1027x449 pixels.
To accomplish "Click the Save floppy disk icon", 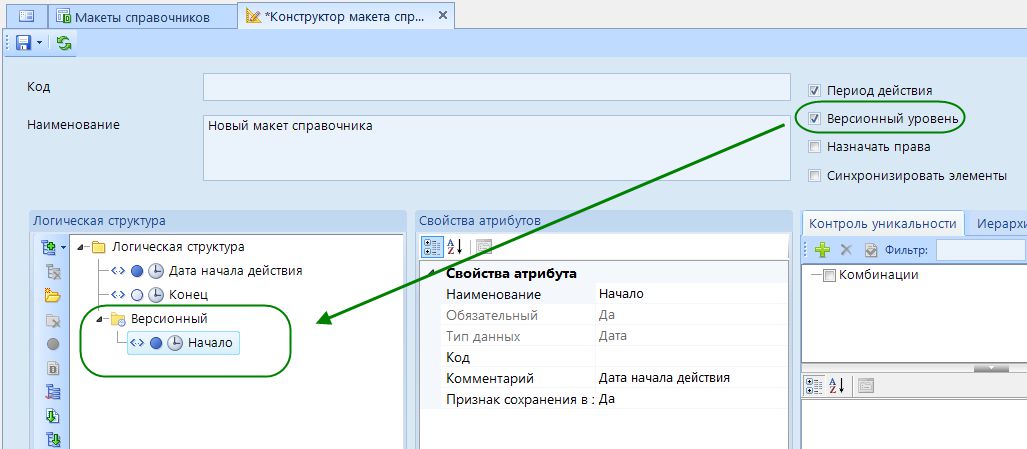I will [22, 42].
